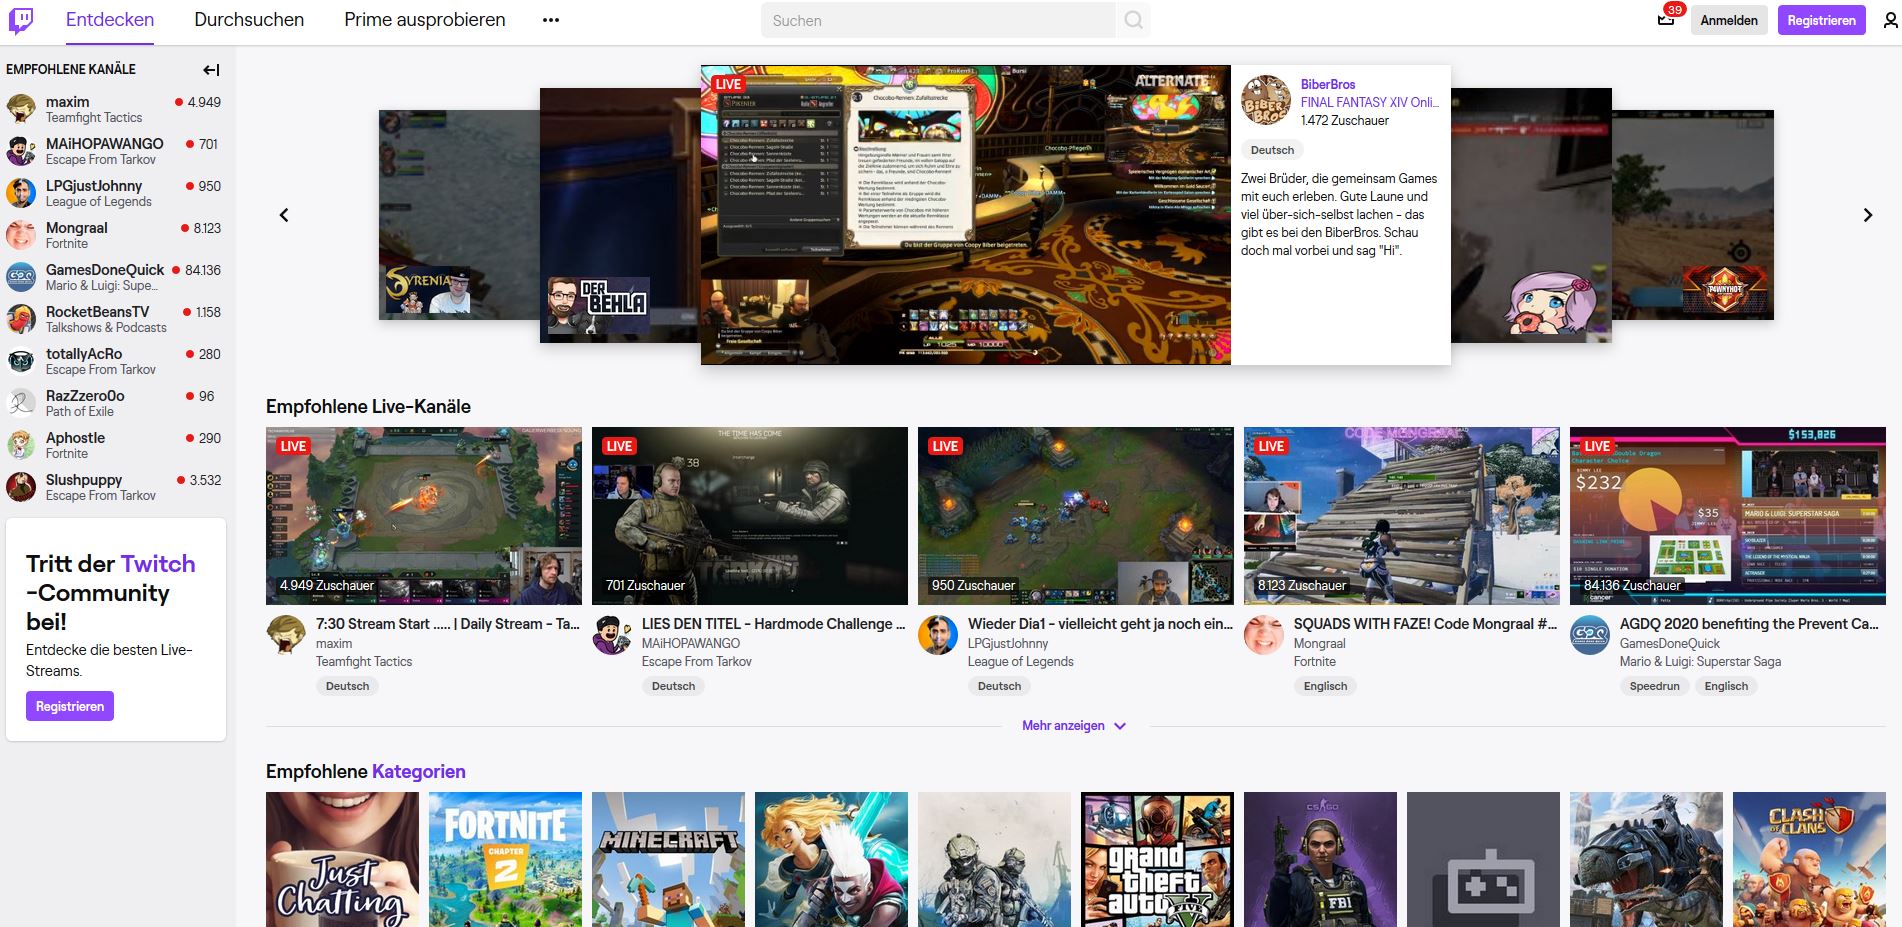The width and height of the screenshot is (1902, 927).
Task: Click Slushpuppy's avatar in sidebar
Action: (21, 487)
